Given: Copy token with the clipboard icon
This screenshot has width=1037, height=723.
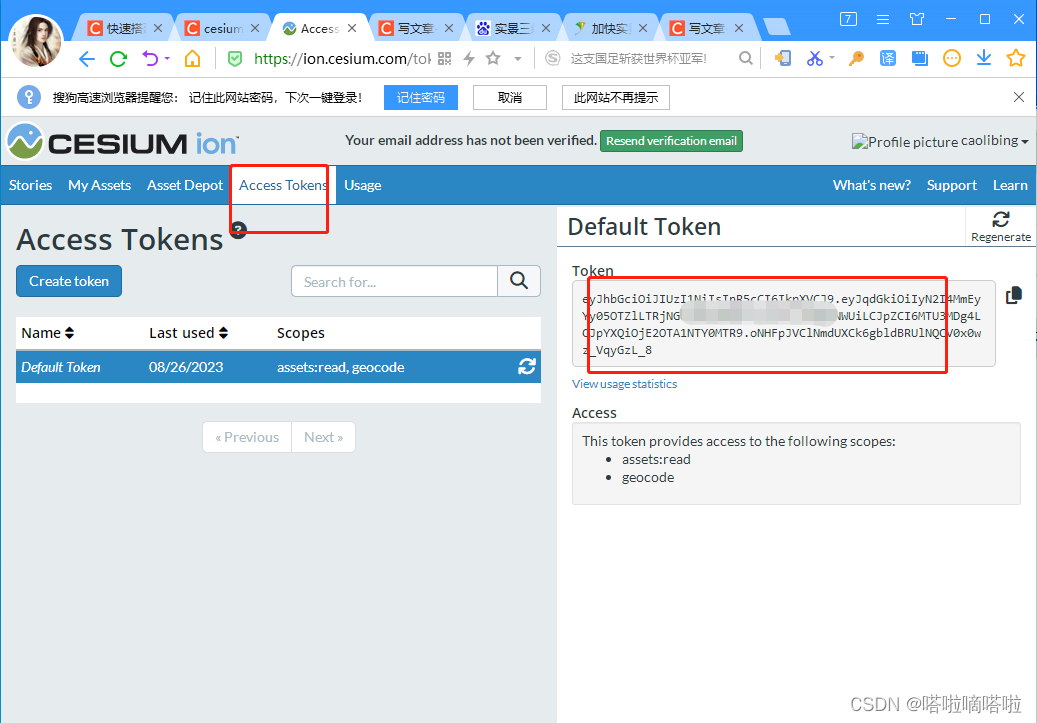Looking at the screenshot, I should [x=1013, y=295].
